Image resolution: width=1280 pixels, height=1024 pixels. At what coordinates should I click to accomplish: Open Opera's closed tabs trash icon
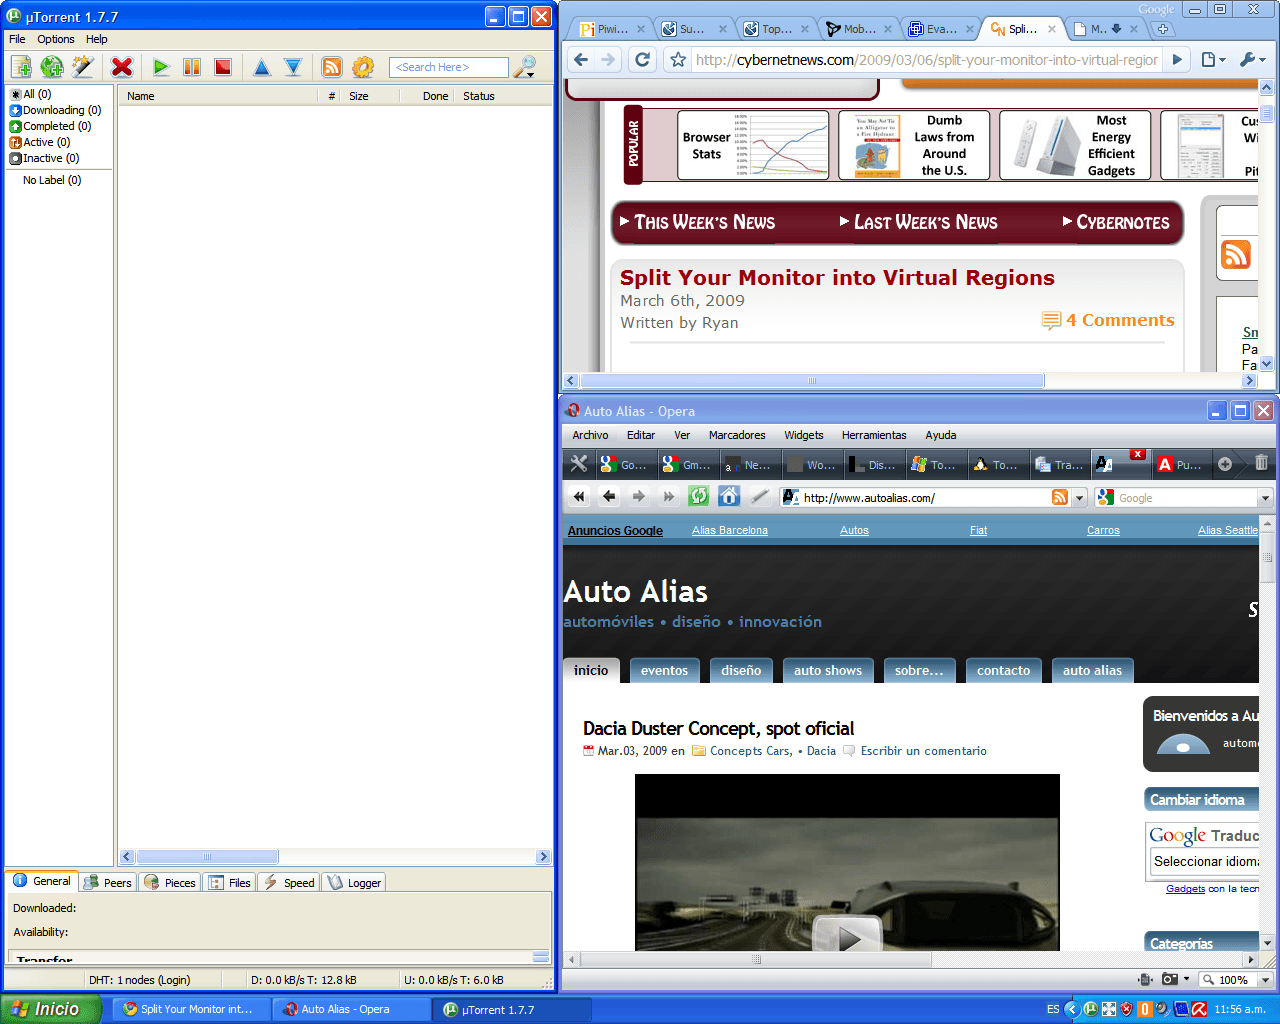[x=1261, y=463]
